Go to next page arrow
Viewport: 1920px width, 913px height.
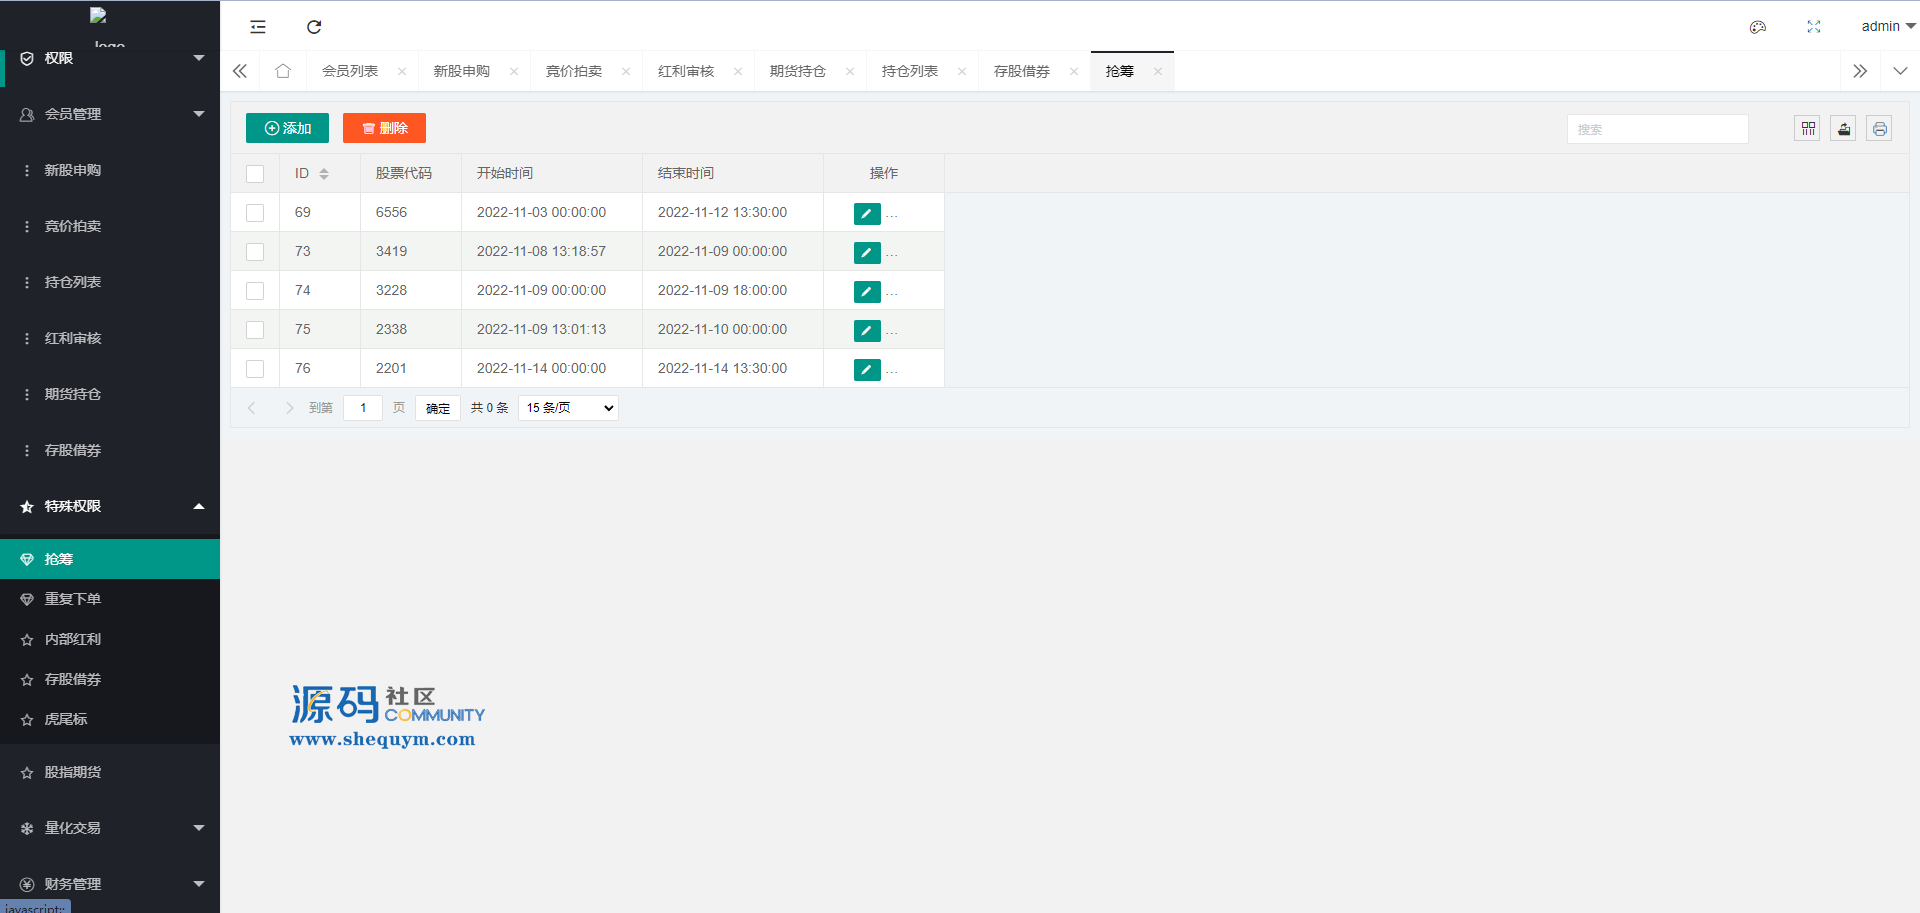pos(289,408)
